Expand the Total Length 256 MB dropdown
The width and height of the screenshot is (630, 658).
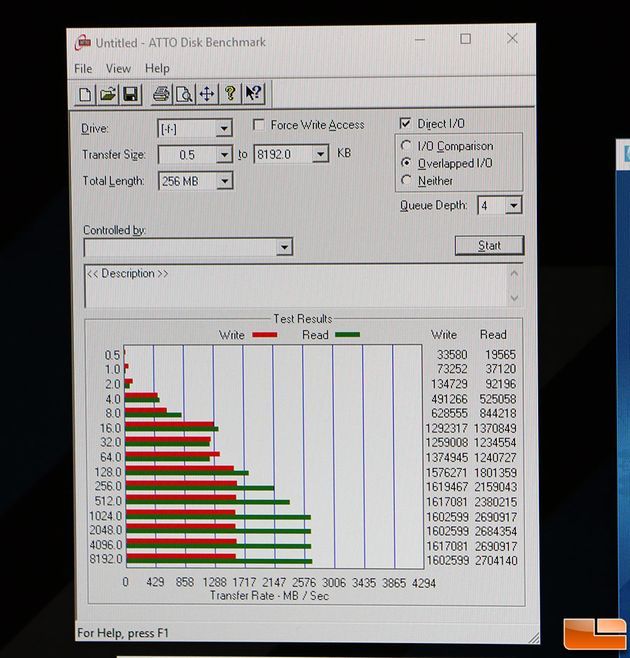click(225, 181)
